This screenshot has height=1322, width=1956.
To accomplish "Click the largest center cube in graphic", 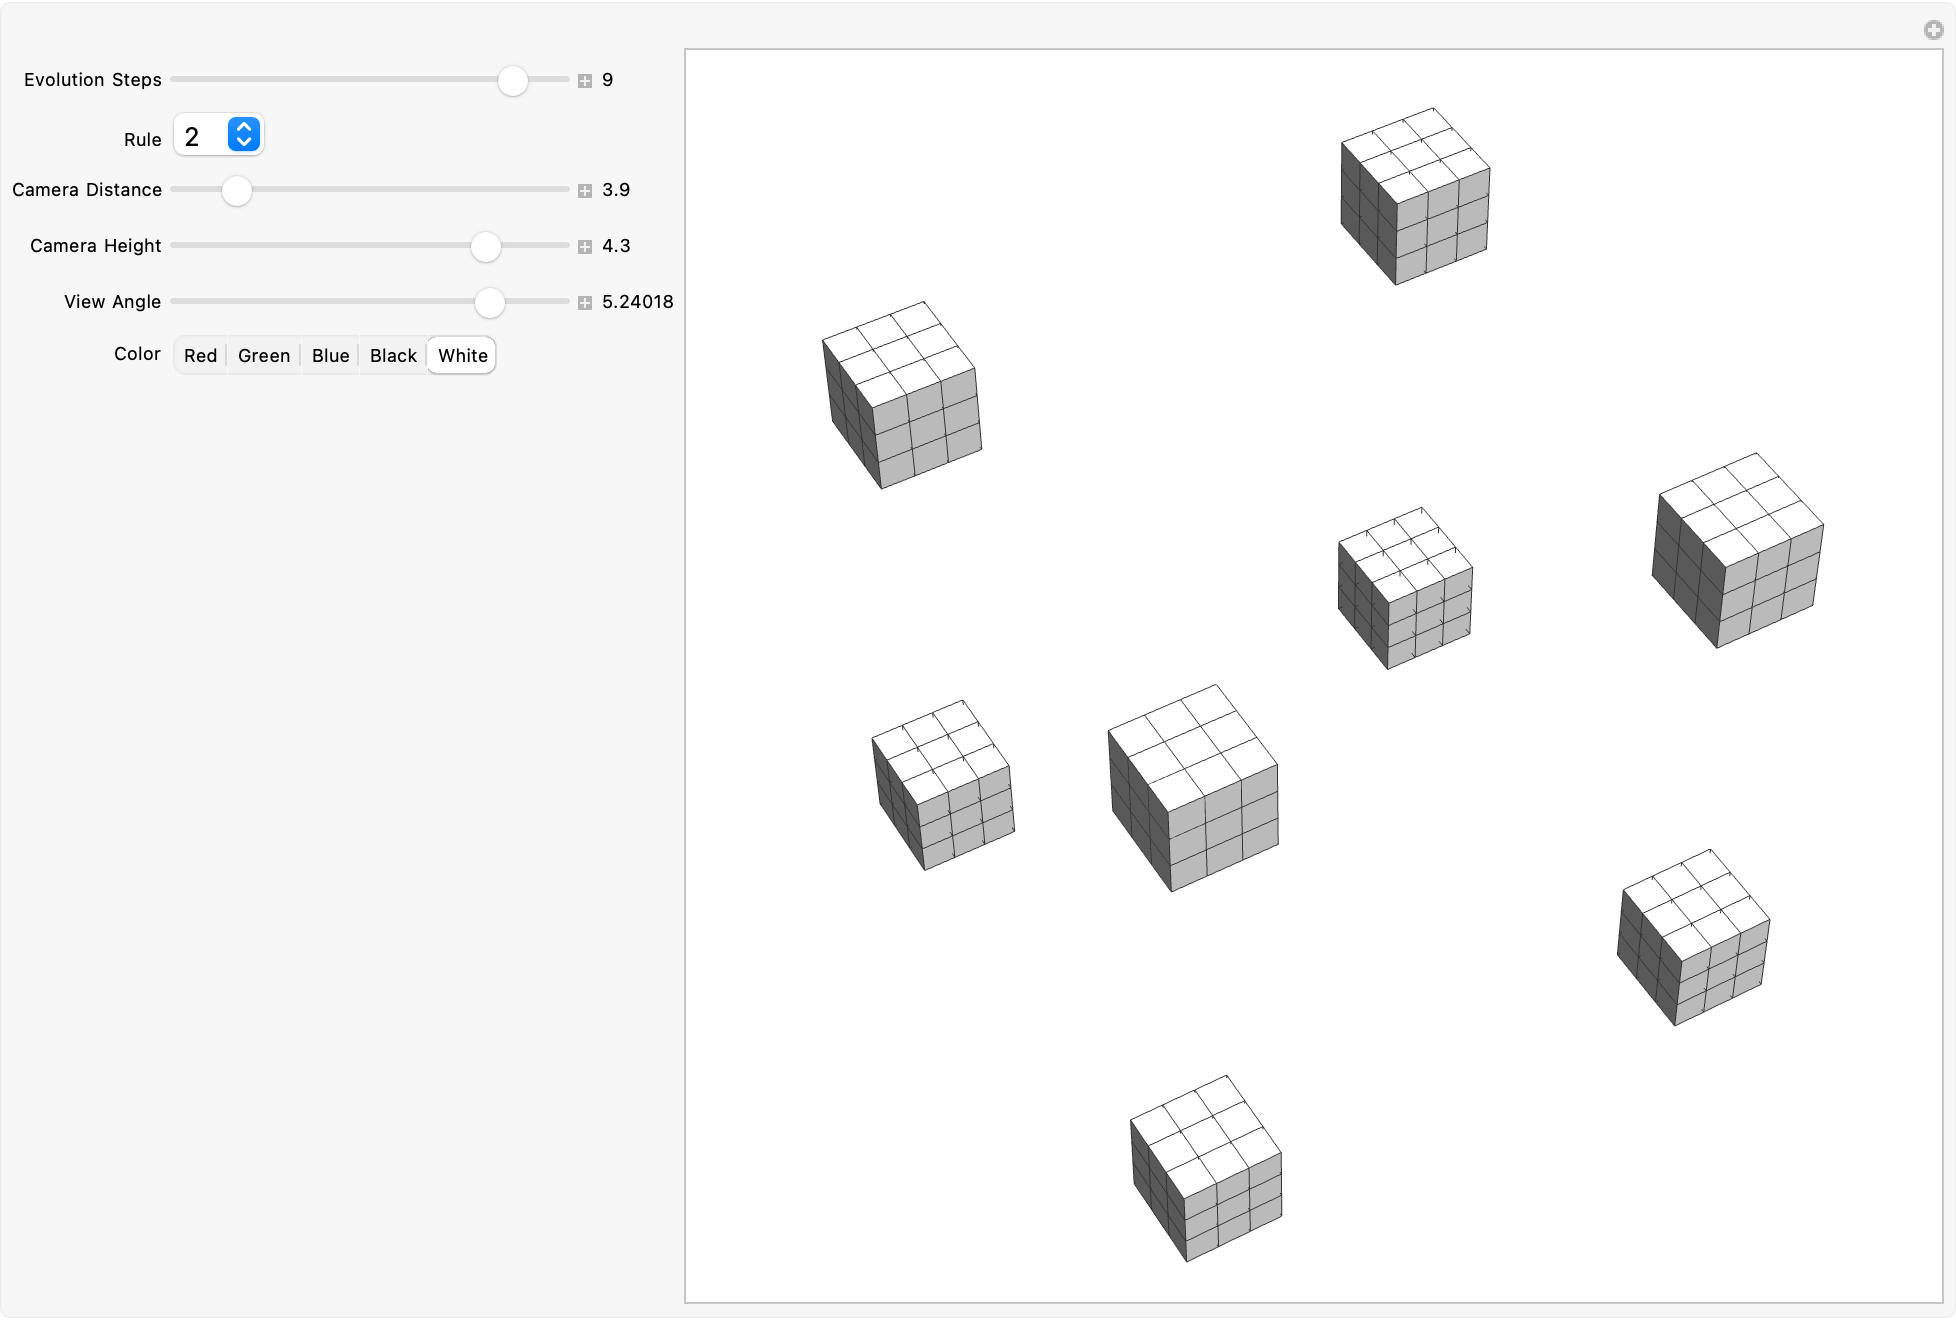I will (x=1192, y=788).
